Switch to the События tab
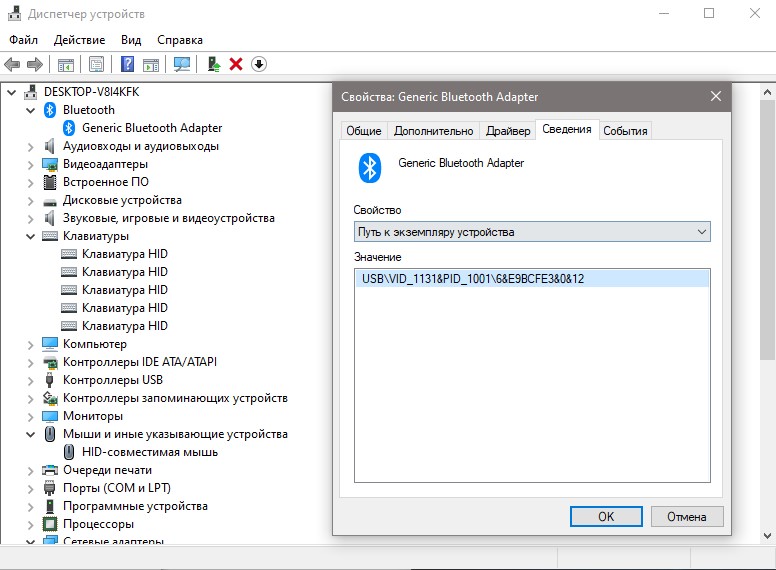The height and width of the screenshot is (570, 776). [625, 131]
